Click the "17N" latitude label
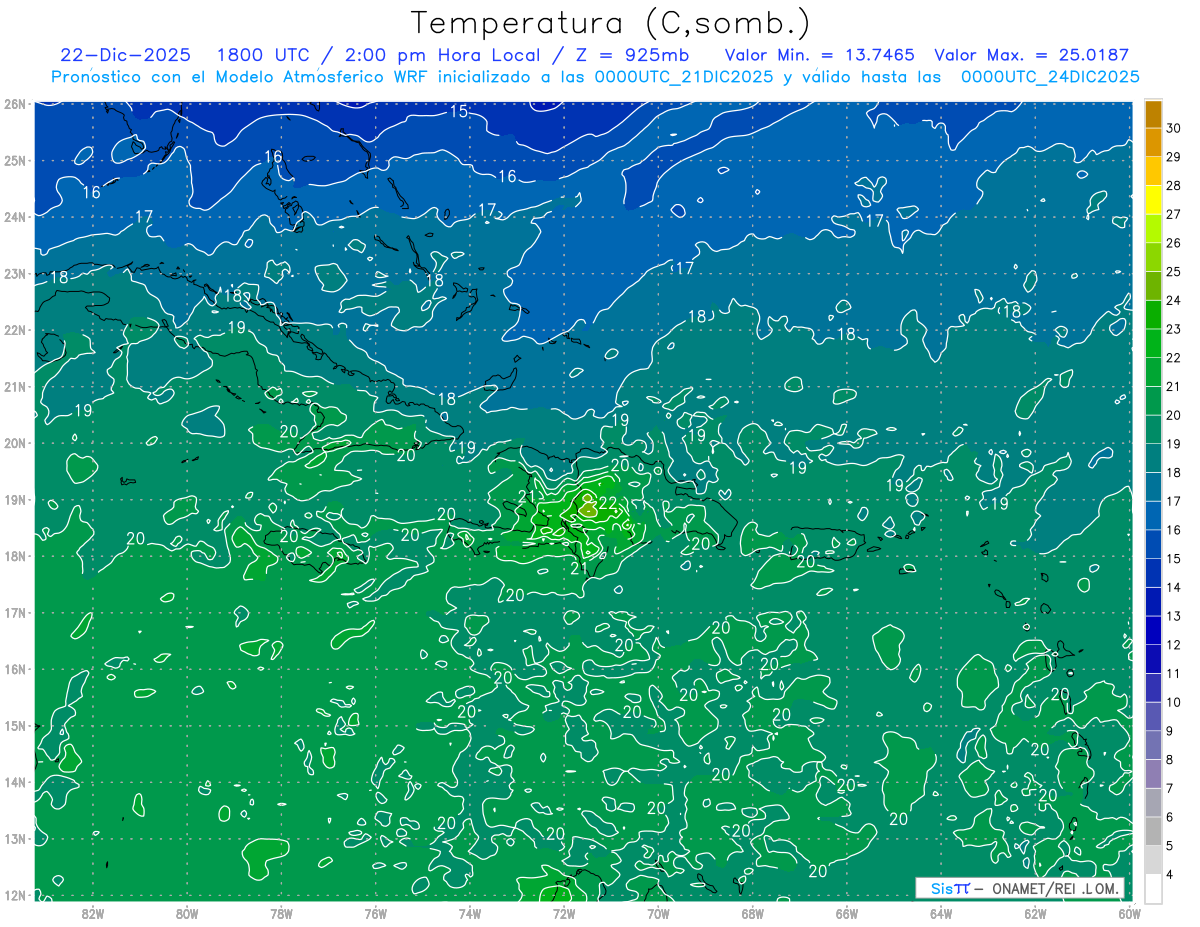1200x927 pixels. click(14, 613)
